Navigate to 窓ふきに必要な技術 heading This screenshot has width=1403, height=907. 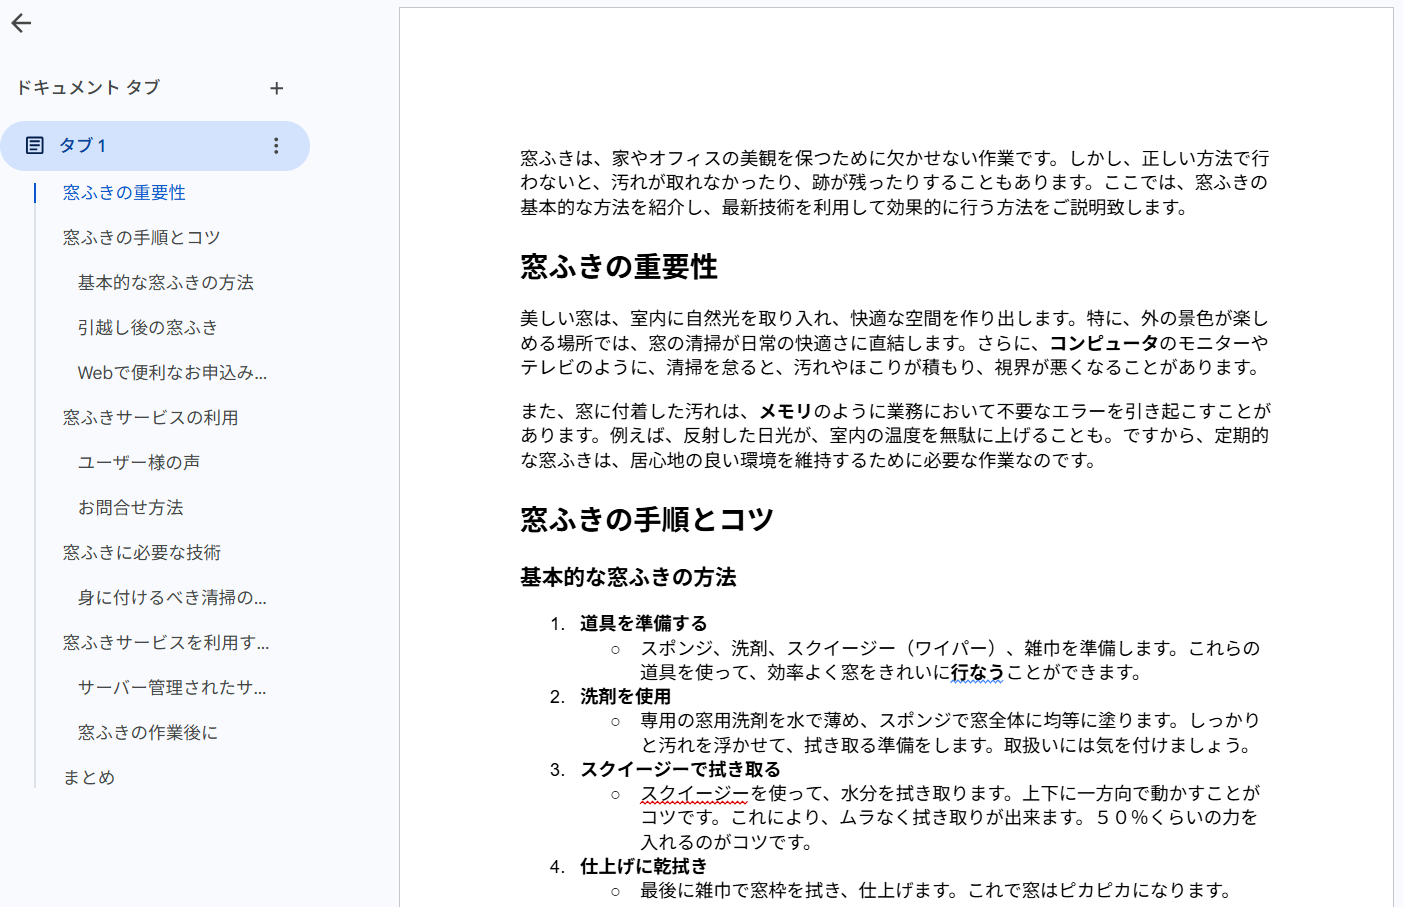(x=142, y=552)
